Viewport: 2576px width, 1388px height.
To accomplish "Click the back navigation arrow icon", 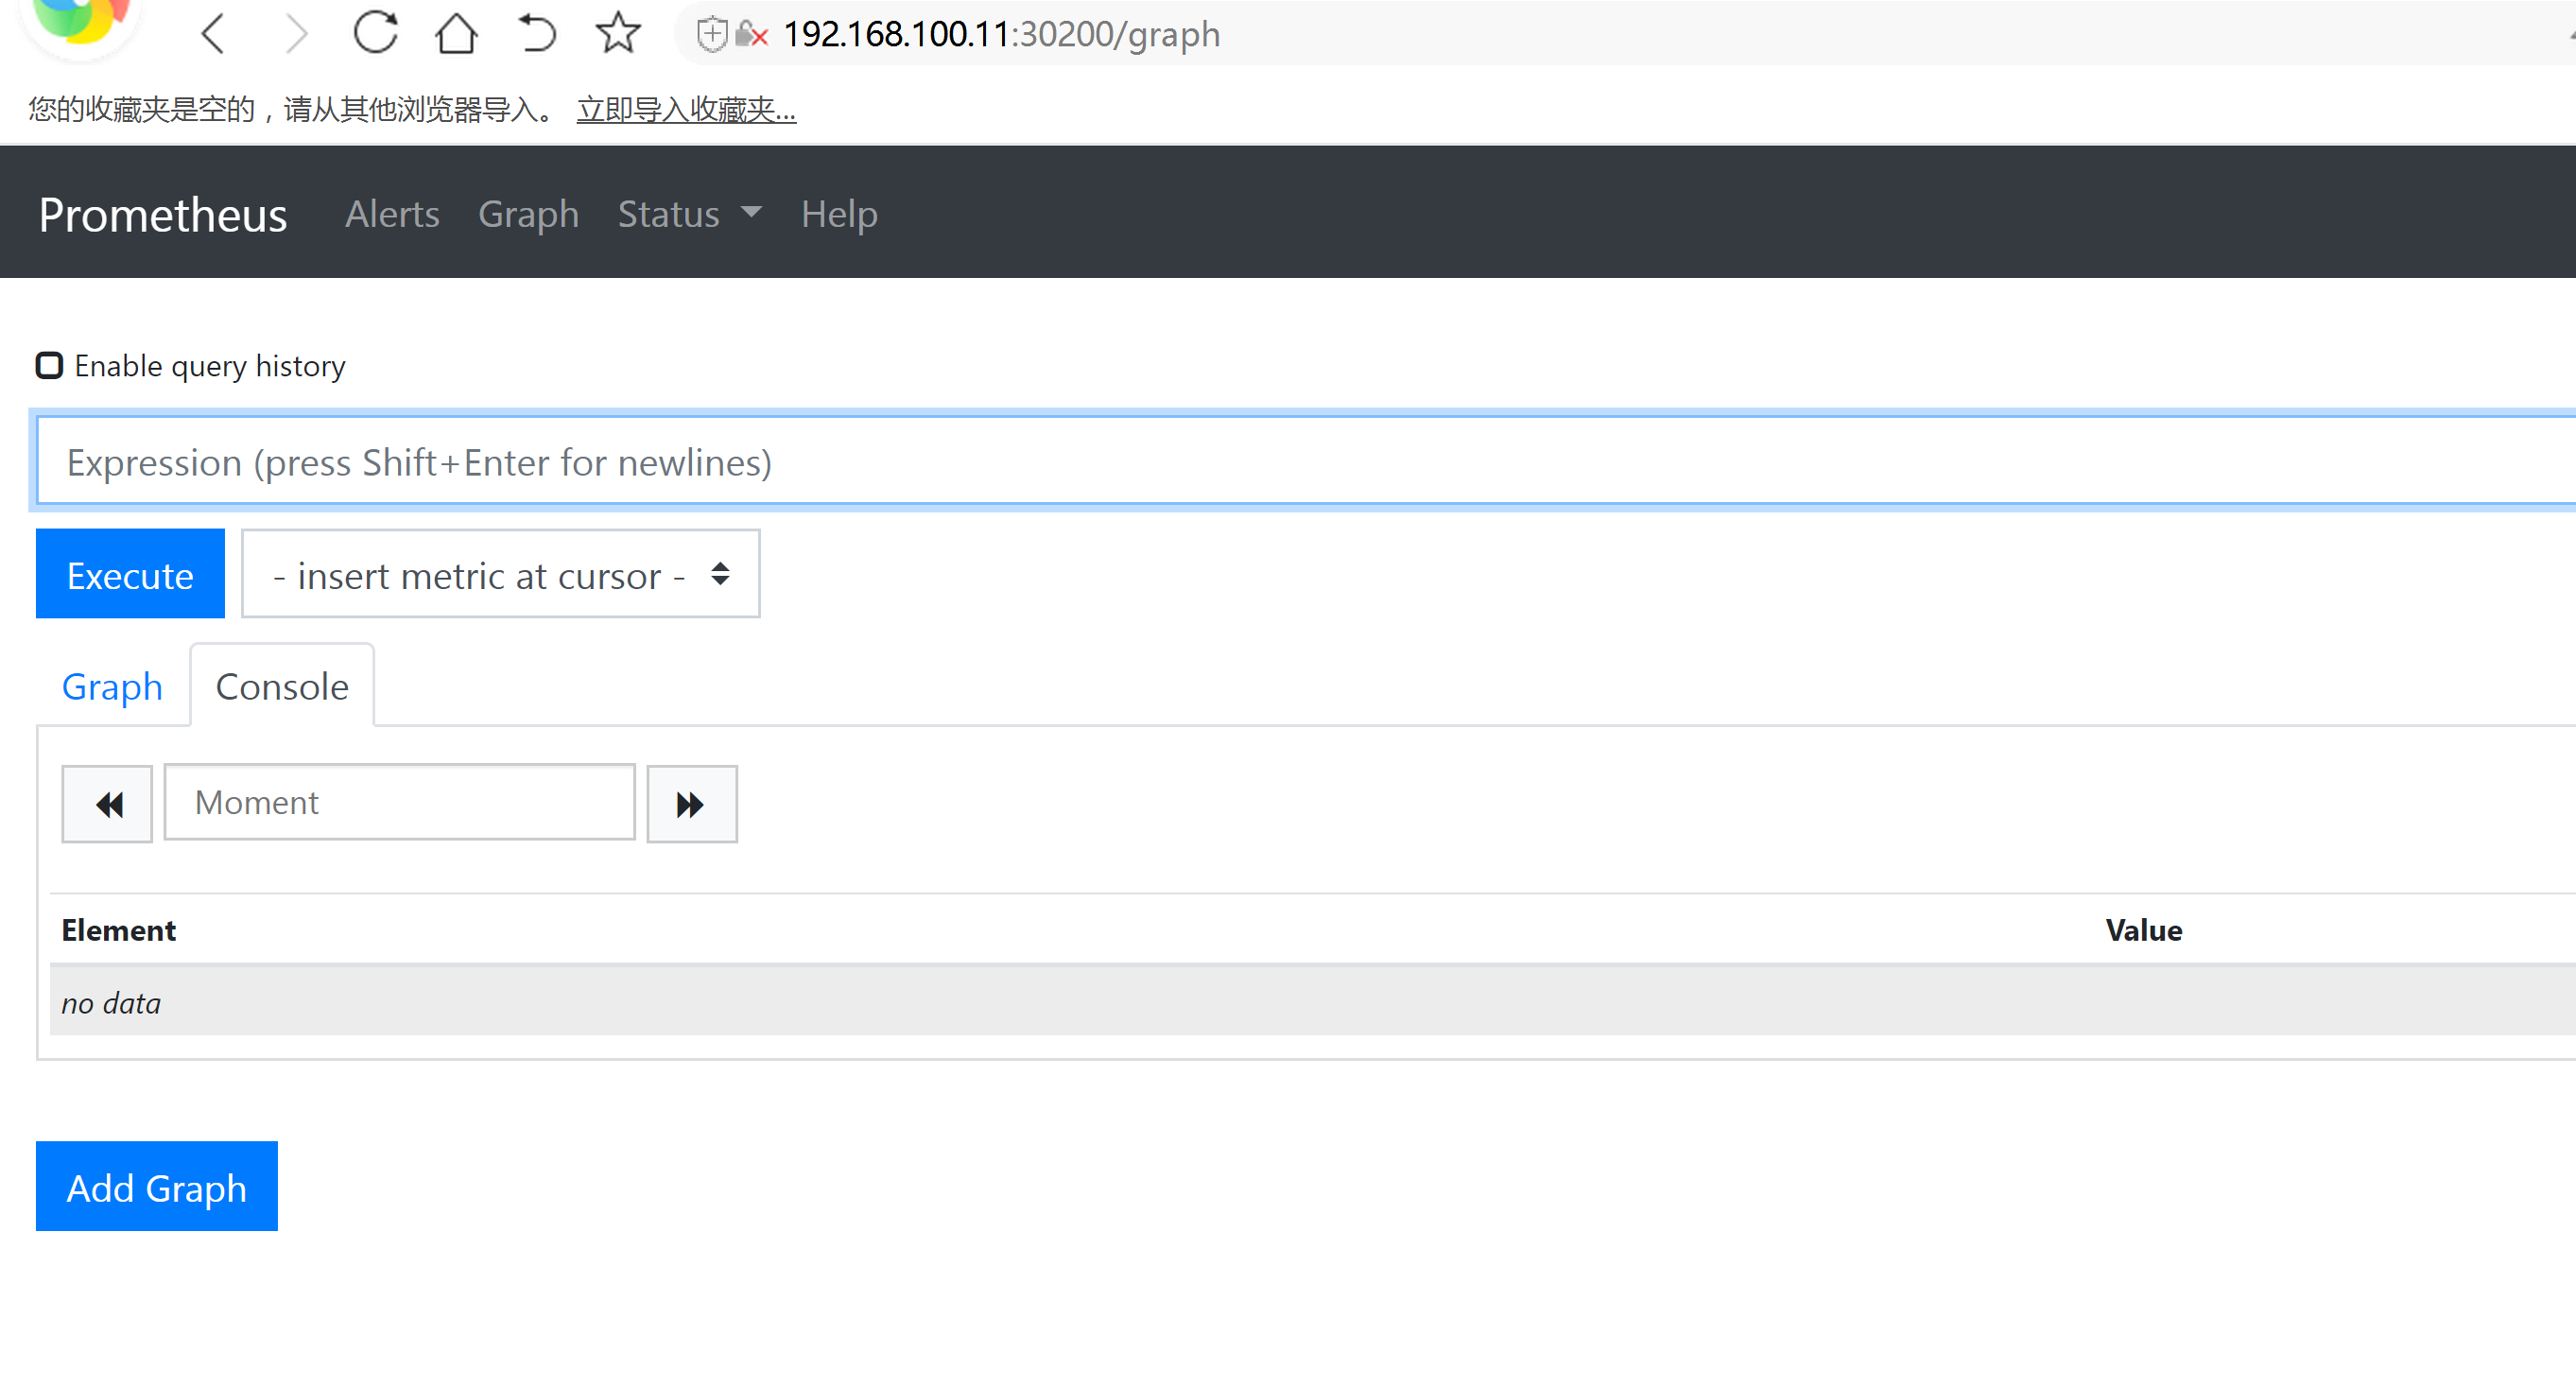I will pyautogui.click(x=214, y=32).
